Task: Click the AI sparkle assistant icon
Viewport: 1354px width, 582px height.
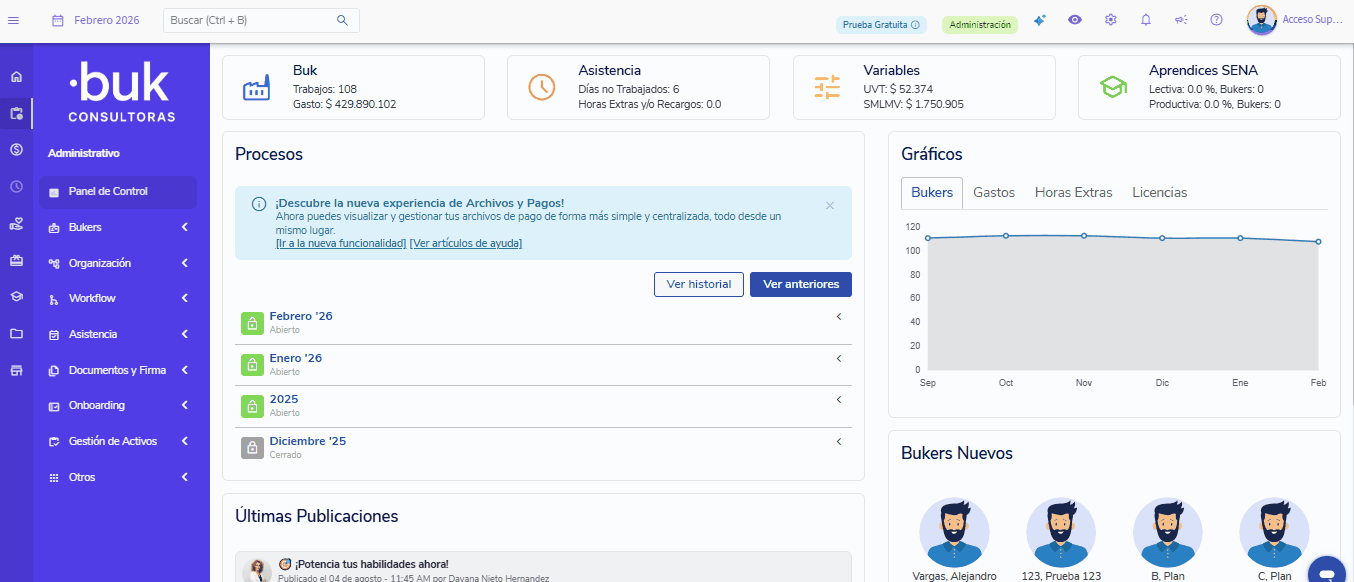Action: 1039,20
